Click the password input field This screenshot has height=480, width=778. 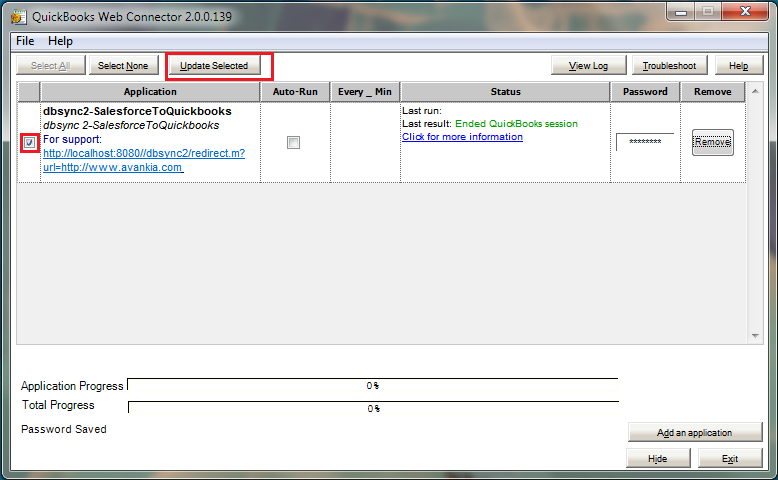point(644,142)
